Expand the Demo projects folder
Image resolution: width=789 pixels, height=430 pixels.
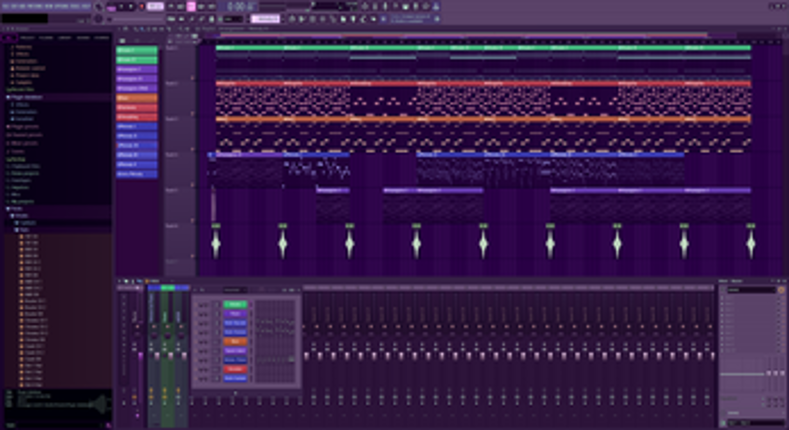(x=24, y=174)
